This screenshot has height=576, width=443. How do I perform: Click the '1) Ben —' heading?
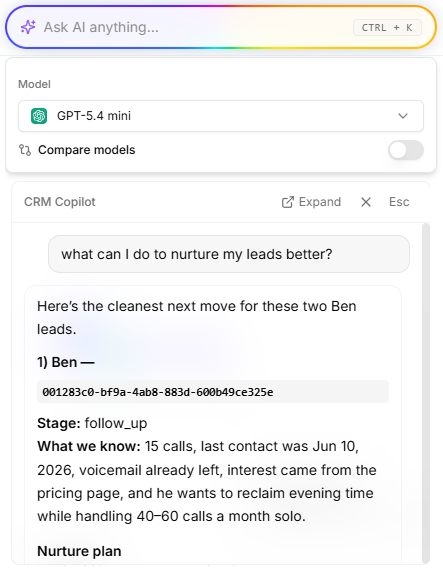click(x=66, y=362)
